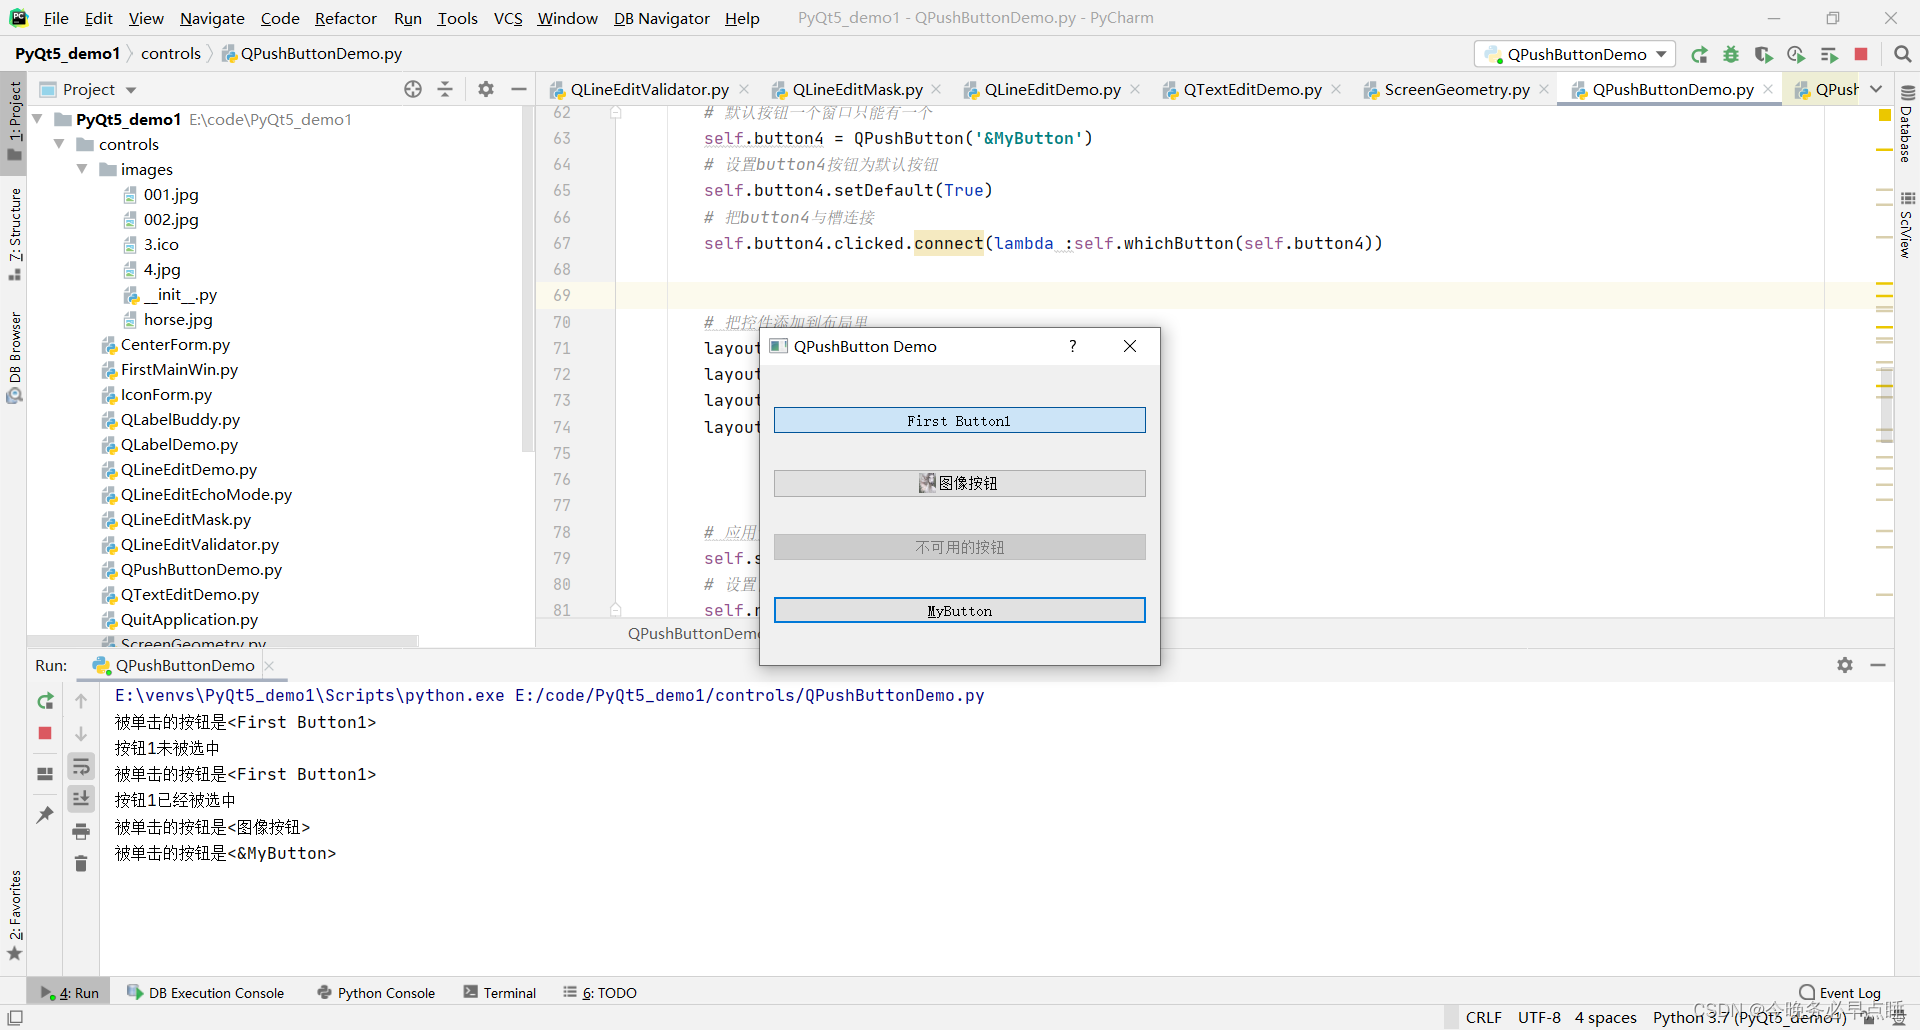Select CenterForm.py in project tree
Image resolution: width=1920 pixels, height=1030 pixels.
(x=175, y=344)
